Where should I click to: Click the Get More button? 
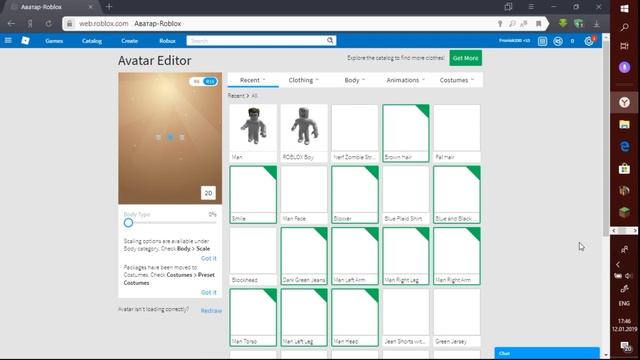click(x=466, y=58)
